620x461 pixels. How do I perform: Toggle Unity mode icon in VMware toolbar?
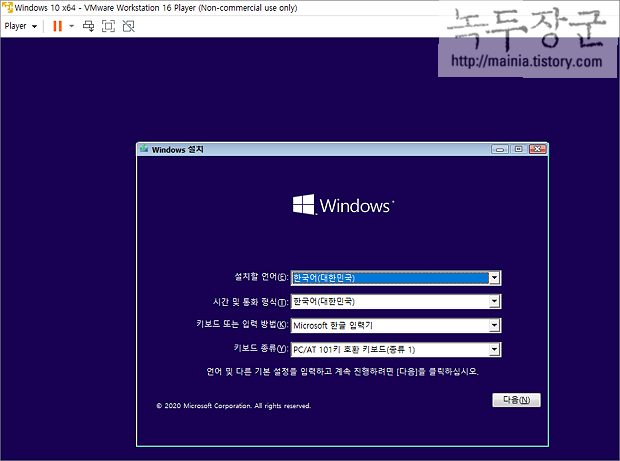click(129, 26)
